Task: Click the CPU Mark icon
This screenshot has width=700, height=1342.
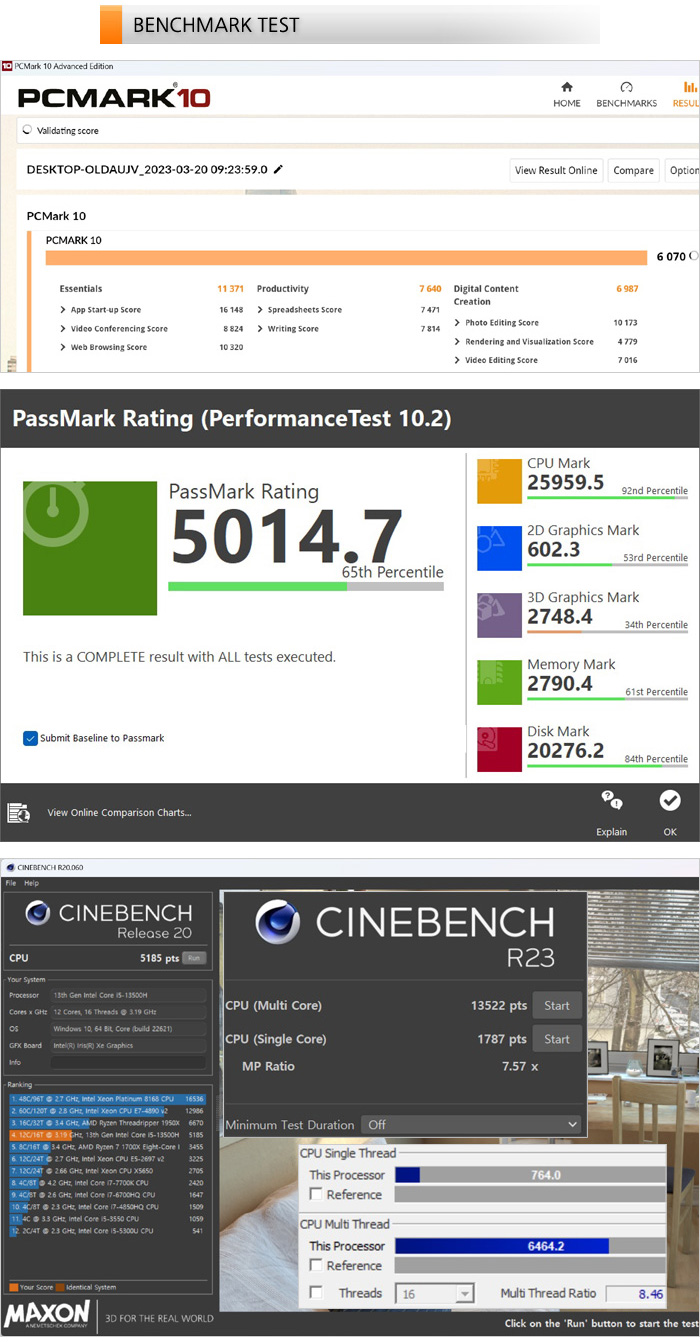Action: point(498,481)
